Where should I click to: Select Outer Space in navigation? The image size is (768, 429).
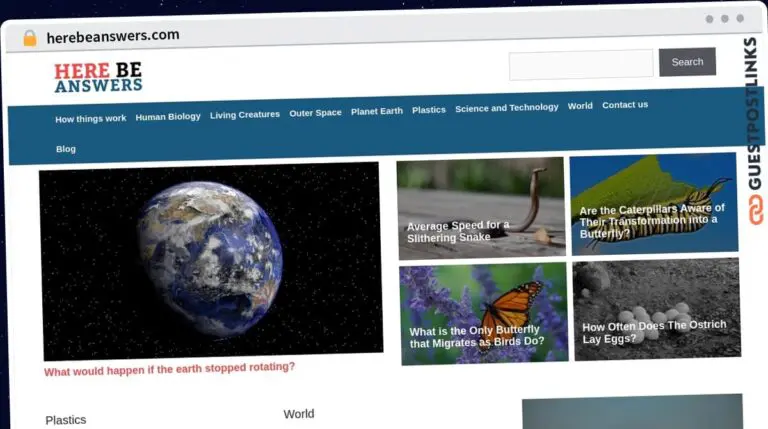315,113
